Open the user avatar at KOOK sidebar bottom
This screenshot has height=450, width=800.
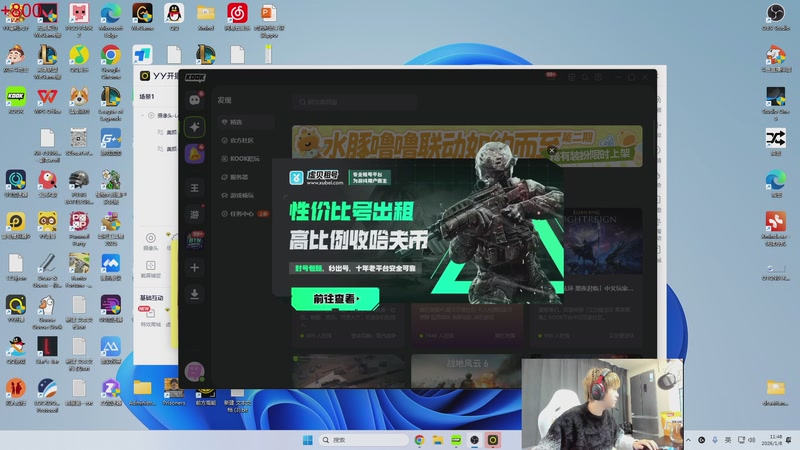click(194, 371)
